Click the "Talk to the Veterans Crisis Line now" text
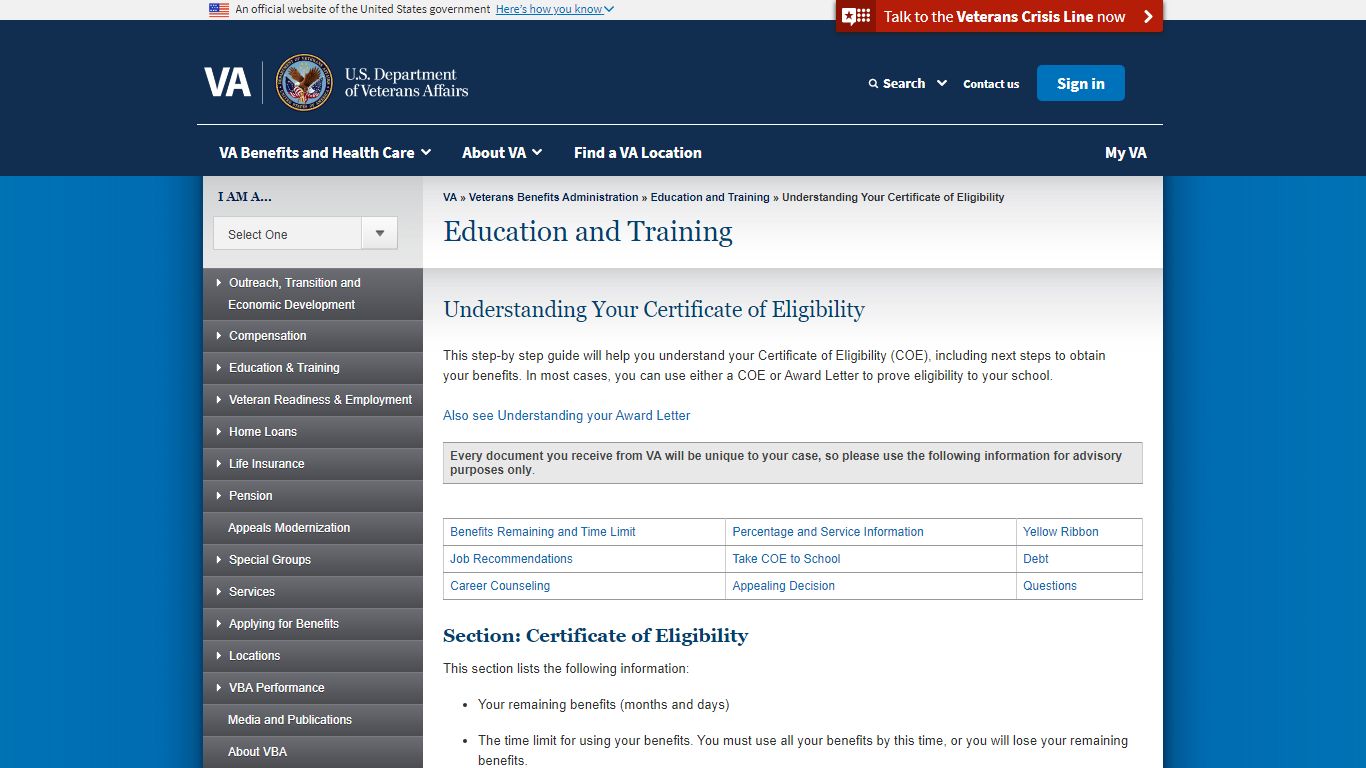The width and height of the screenshot is (1366, 768). (x=1004, y=16)
